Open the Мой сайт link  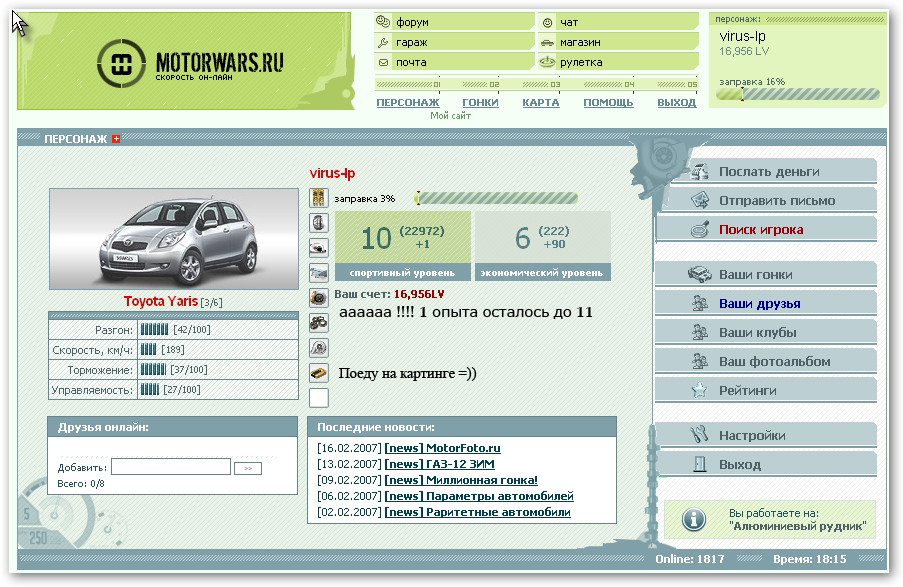(450, 116)
